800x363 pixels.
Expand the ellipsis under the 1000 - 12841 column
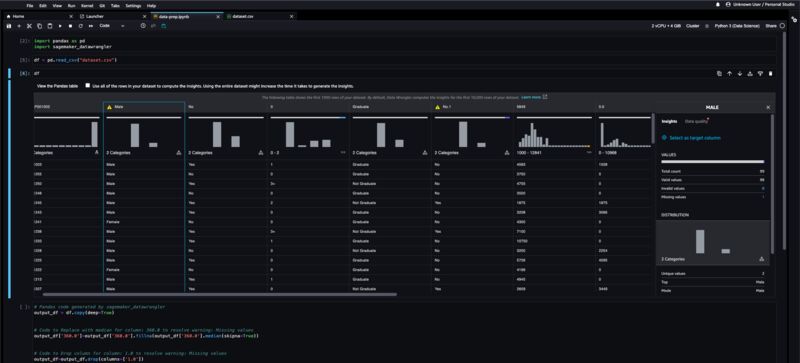[589, 153]
